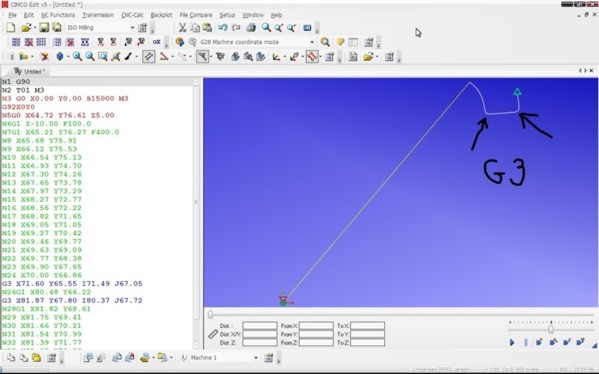Open the Transmission menu
The height and width of the screenshot is (374, 599).
coord(98,15)
